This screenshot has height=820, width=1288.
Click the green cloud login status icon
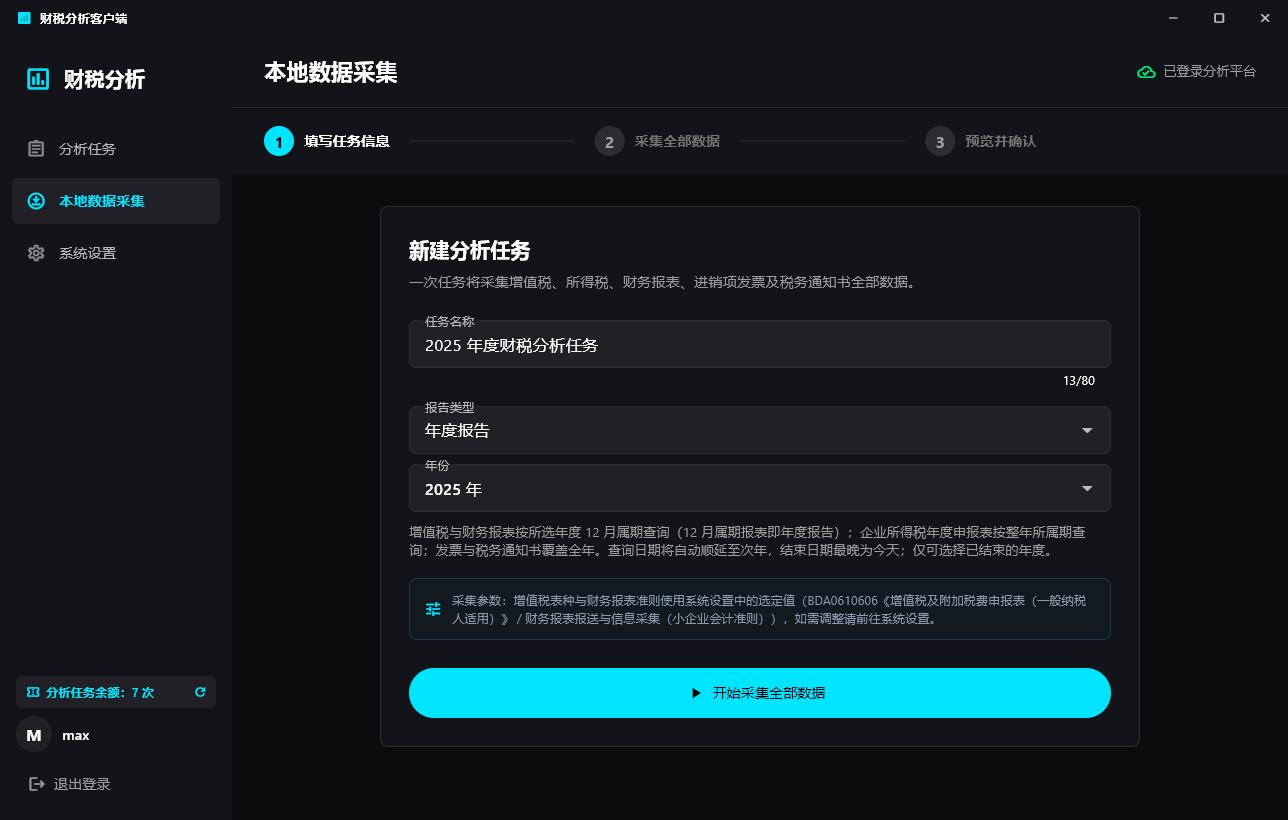(1146, 72)
